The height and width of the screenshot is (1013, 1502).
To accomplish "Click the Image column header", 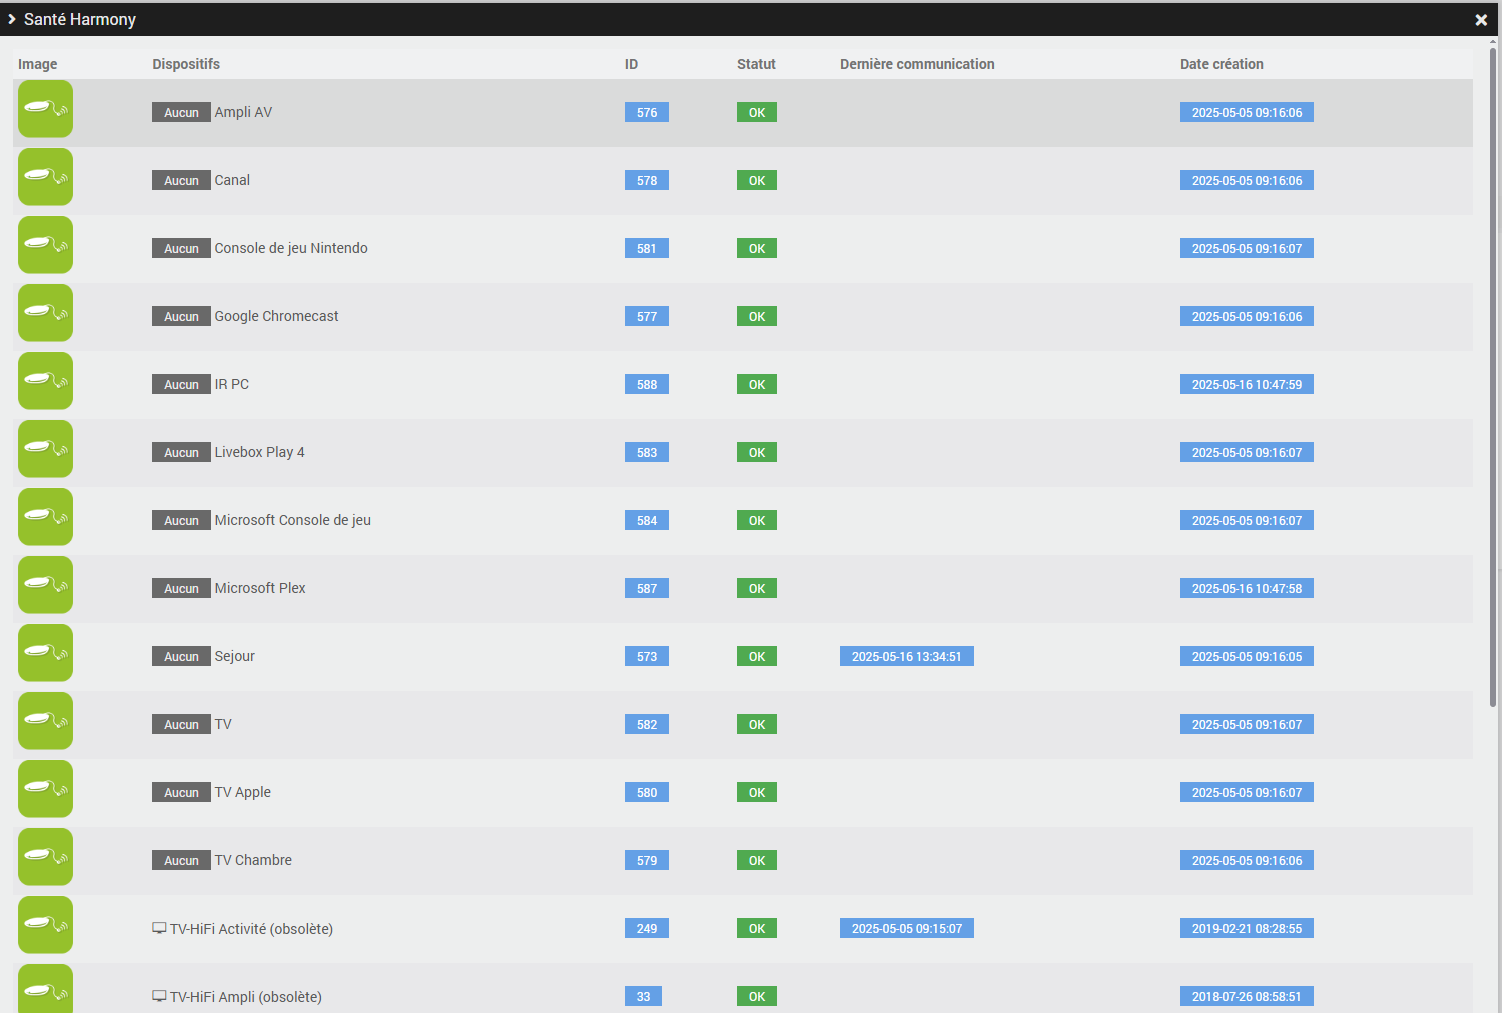I will pos(37,64).
